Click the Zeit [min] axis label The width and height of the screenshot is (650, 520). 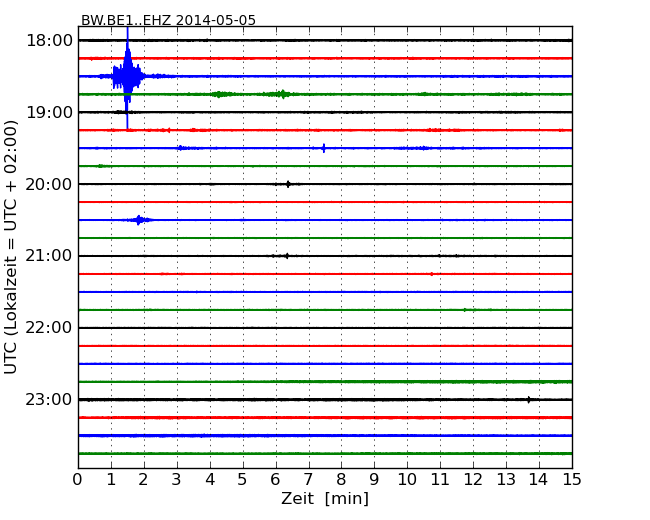pyautogui.click(x=325, y=498)
